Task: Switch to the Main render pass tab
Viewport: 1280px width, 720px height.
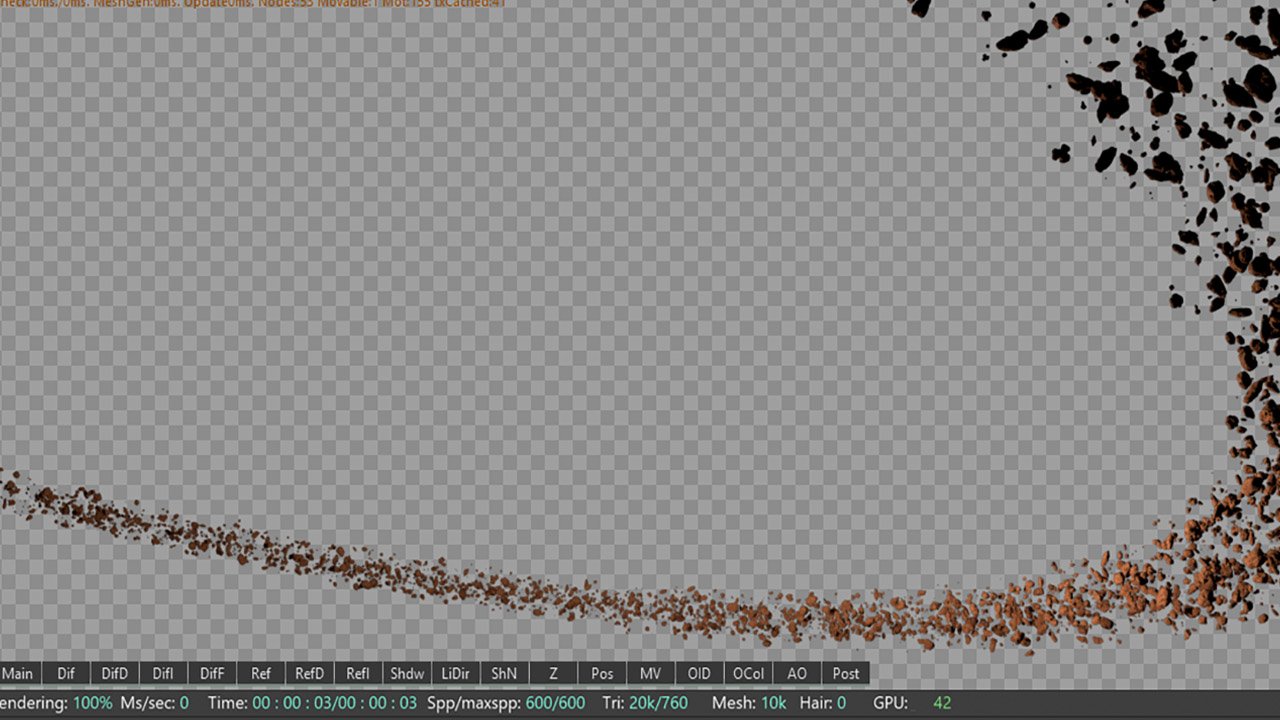Action: pyautogui.click(x=18, y=674)
